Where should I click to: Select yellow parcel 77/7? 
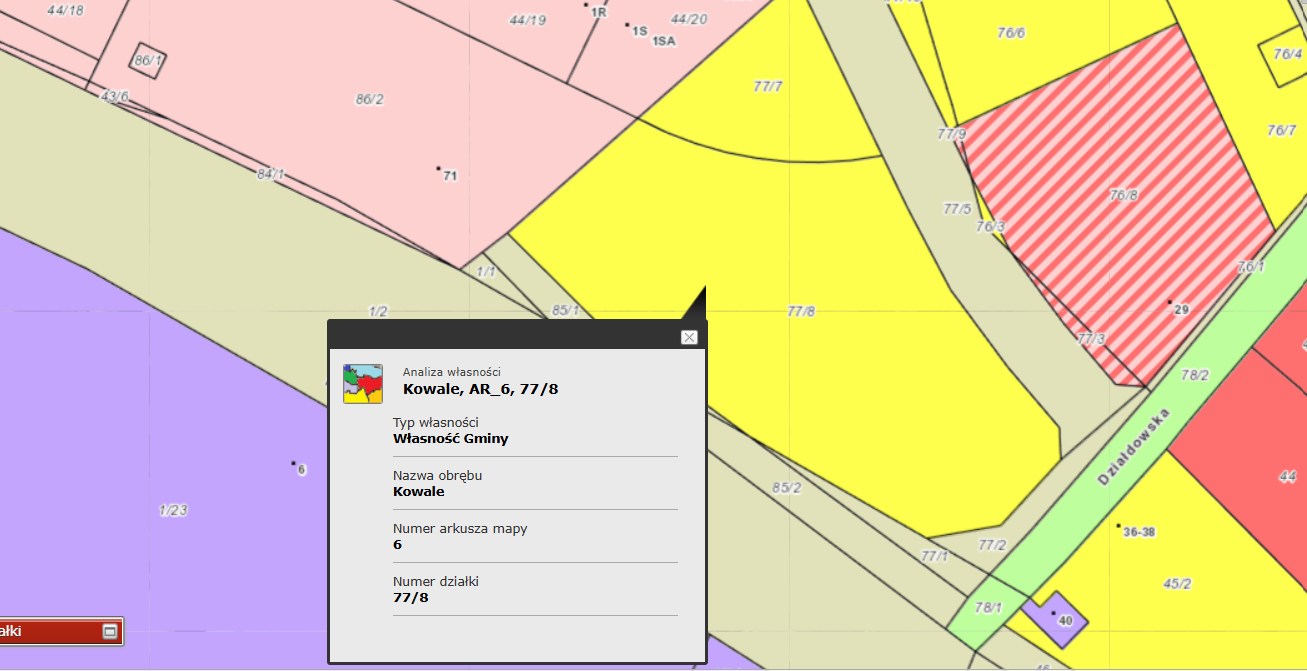point(767,87)
